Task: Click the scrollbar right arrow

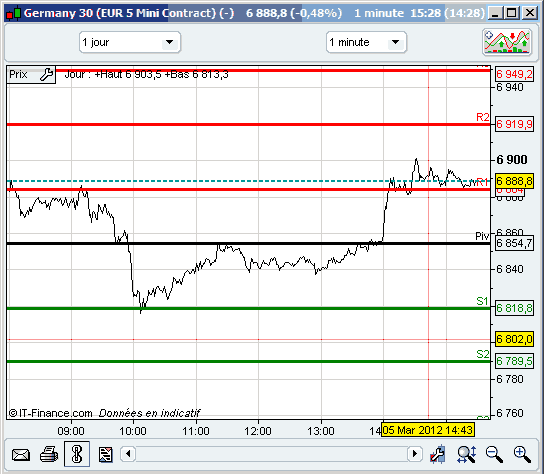Action: click(x=415, y=454)
